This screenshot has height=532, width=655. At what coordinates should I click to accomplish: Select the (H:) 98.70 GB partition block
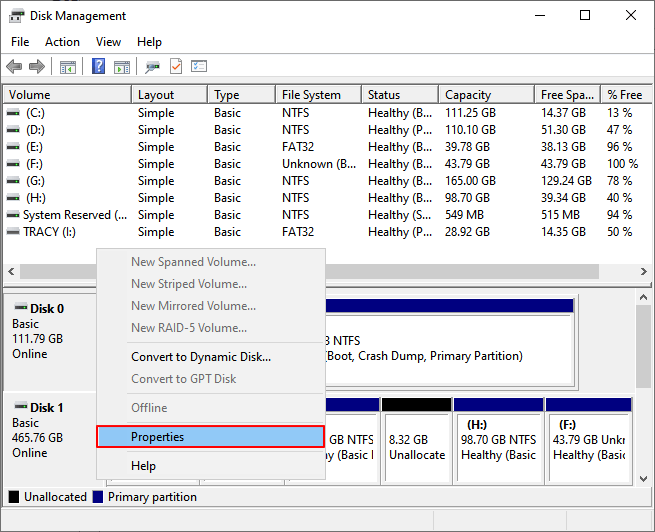pos(497,440)
